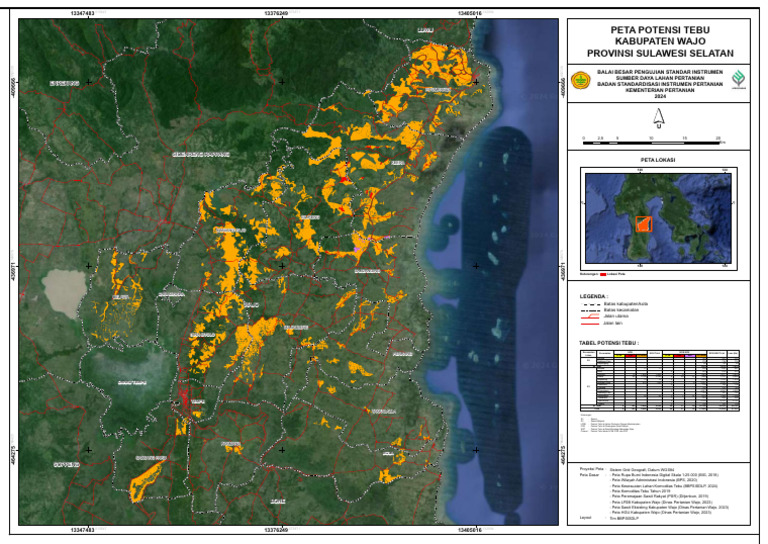Click the Ministry of Agriculture yellow emblem logo

(x=581, y=80)
